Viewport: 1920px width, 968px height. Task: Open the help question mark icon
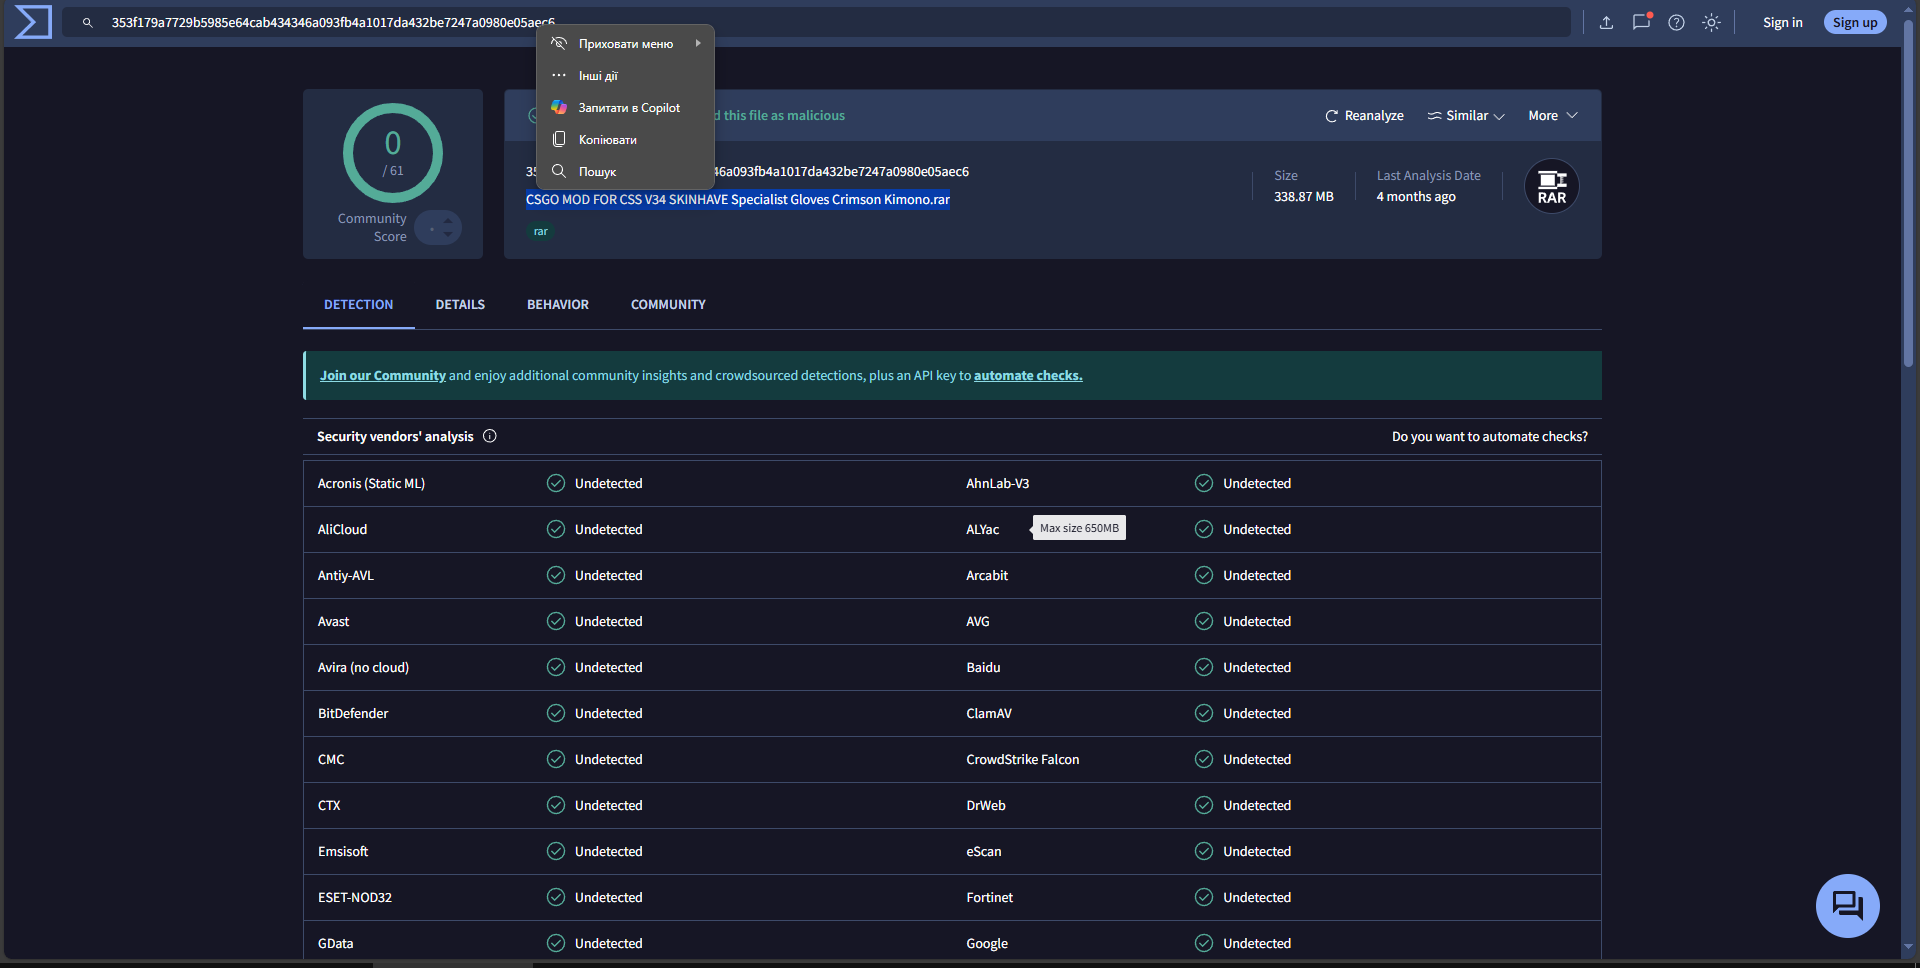1677,22
